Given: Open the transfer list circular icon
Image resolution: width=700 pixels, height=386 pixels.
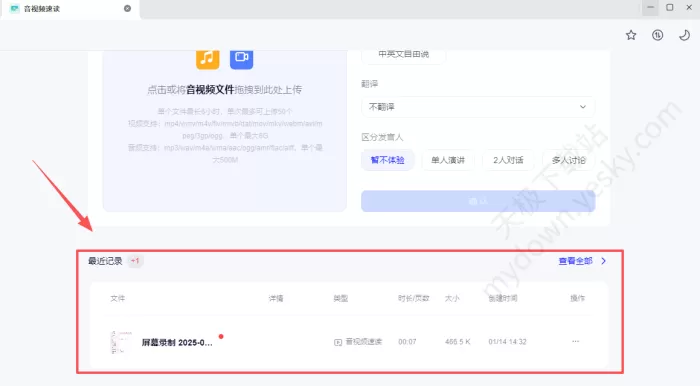Looking at the screenshot, I should point(658,35).
